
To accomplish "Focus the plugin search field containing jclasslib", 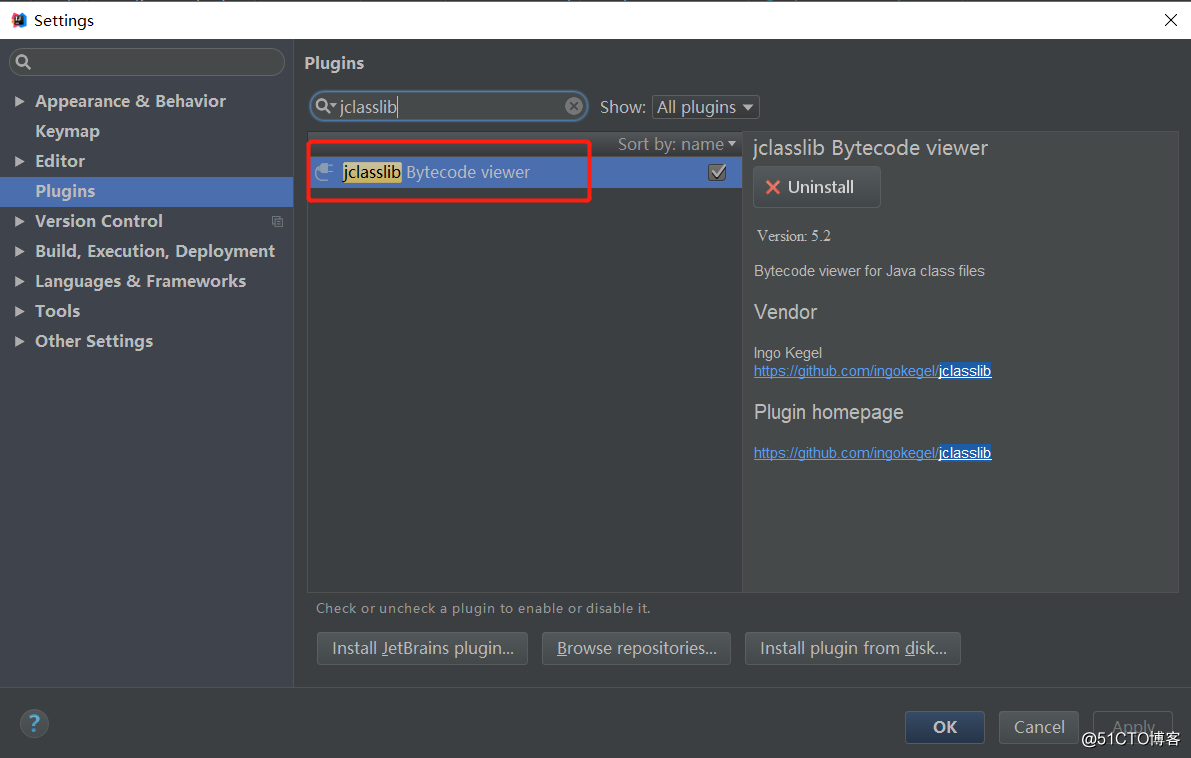I will (x=448, y=106).
